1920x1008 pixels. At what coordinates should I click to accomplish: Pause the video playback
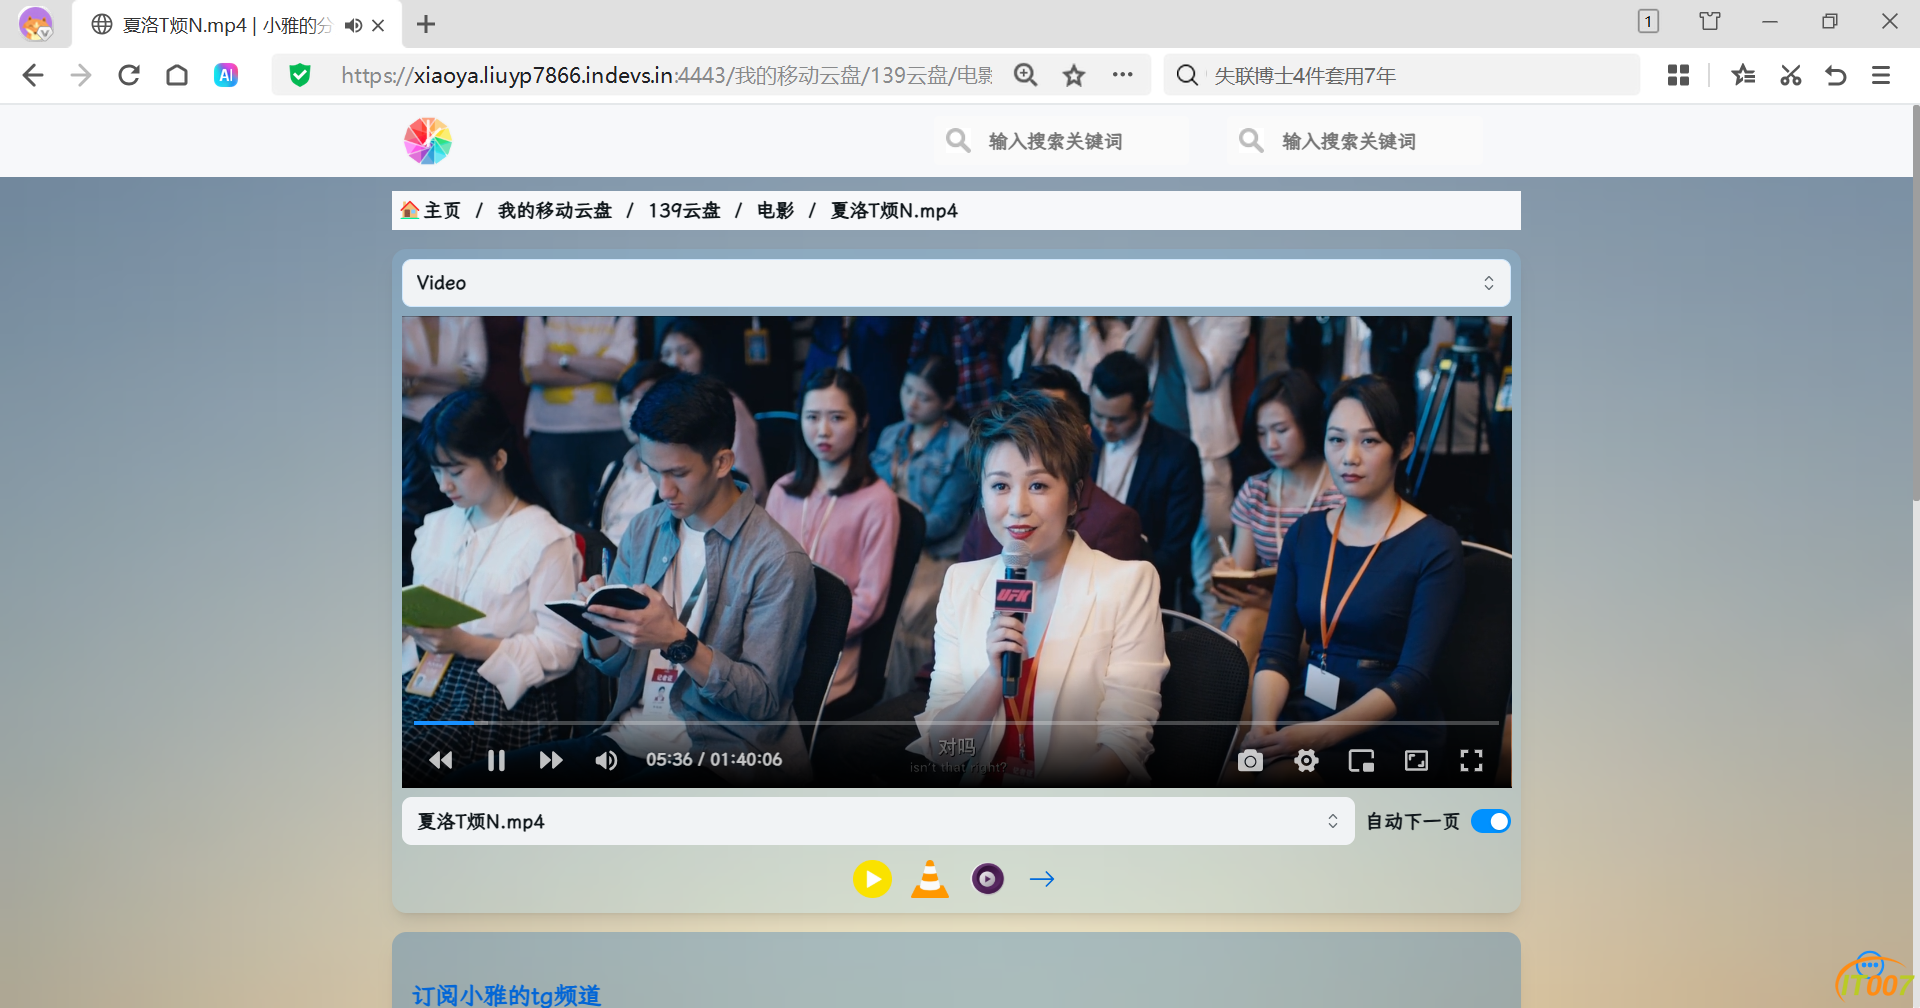(x=496, y=761)
